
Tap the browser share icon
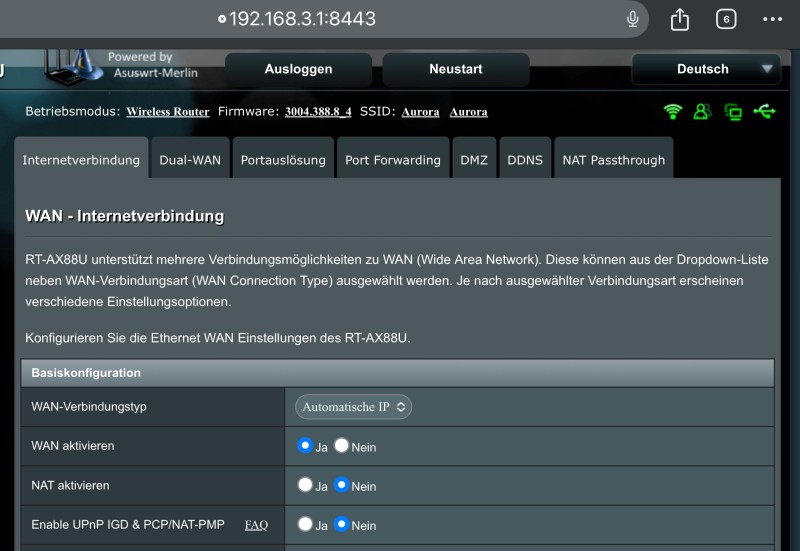[x=680, y=19]
